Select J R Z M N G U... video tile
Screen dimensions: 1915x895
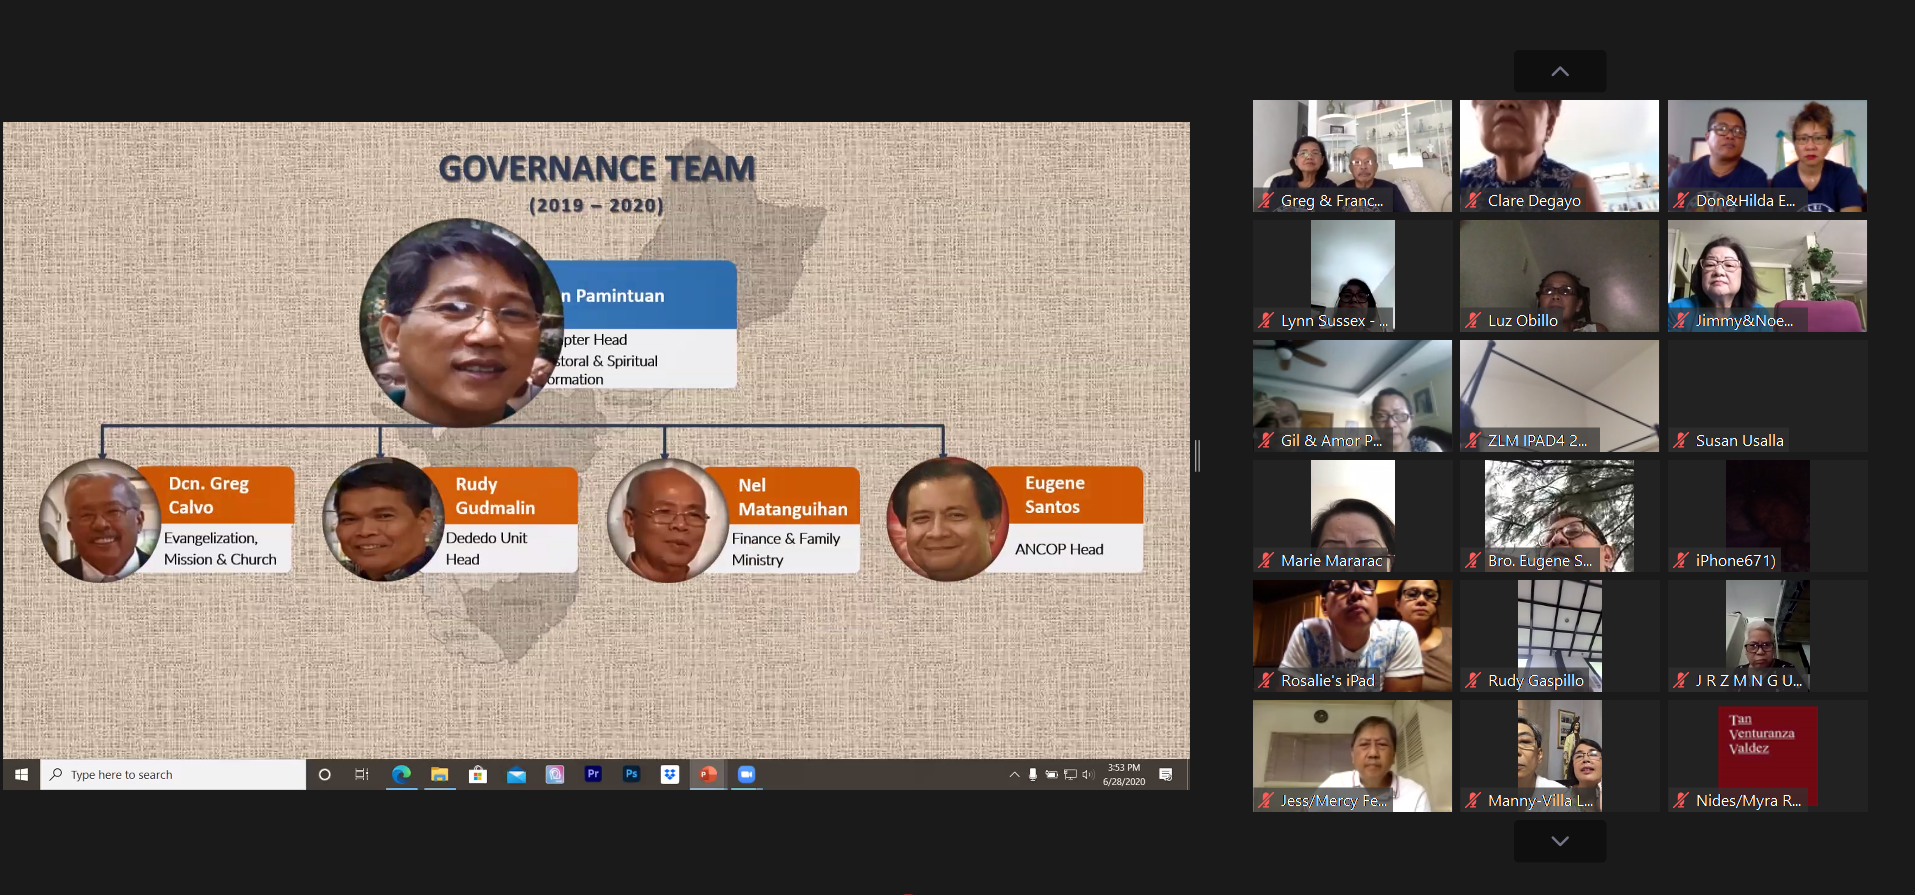tap(1767, 636)
